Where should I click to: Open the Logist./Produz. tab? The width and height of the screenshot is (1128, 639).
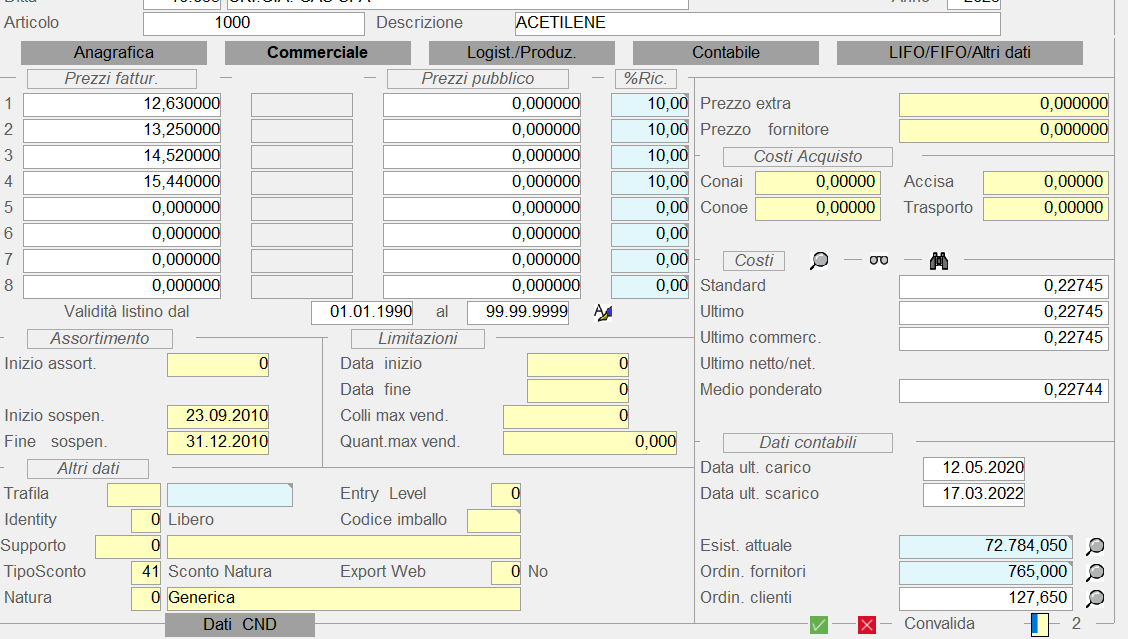(521, 53)
